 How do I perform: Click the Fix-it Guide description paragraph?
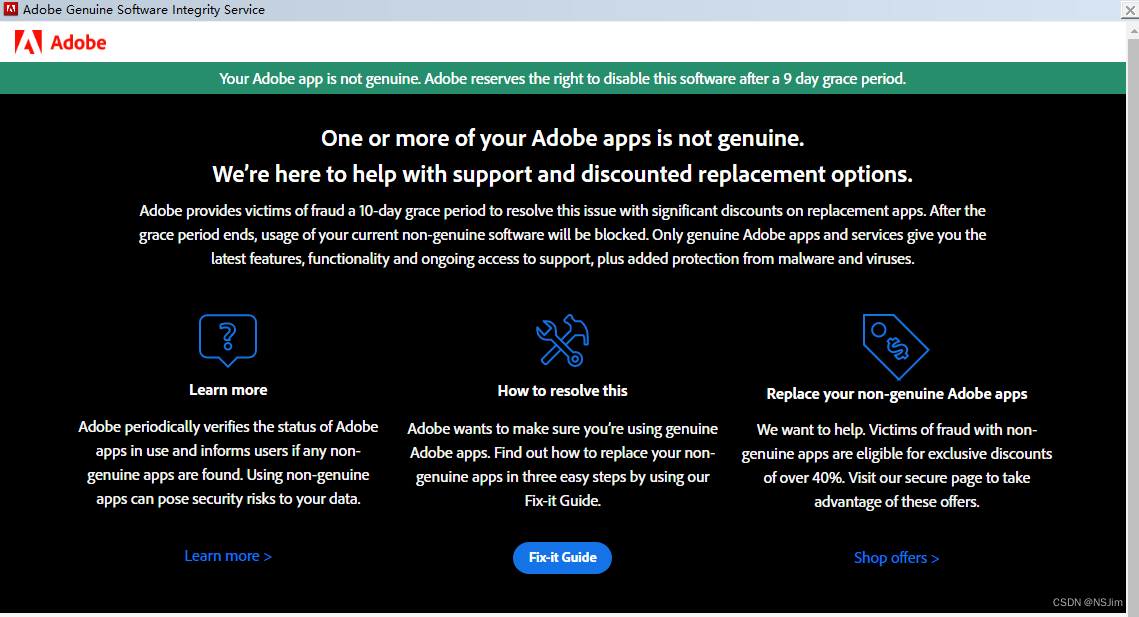(562, 464)
